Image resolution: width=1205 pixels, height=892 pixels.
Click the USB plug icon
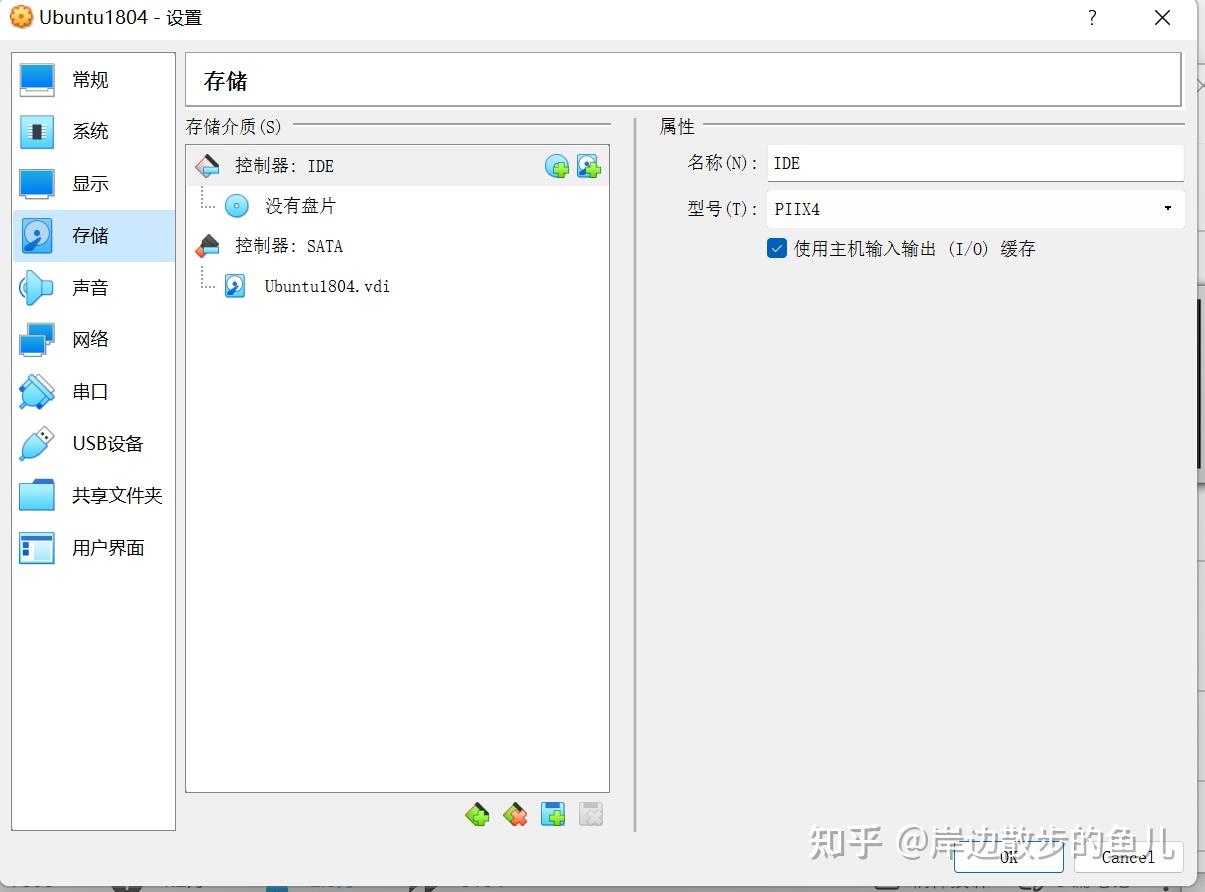[37, 444]
